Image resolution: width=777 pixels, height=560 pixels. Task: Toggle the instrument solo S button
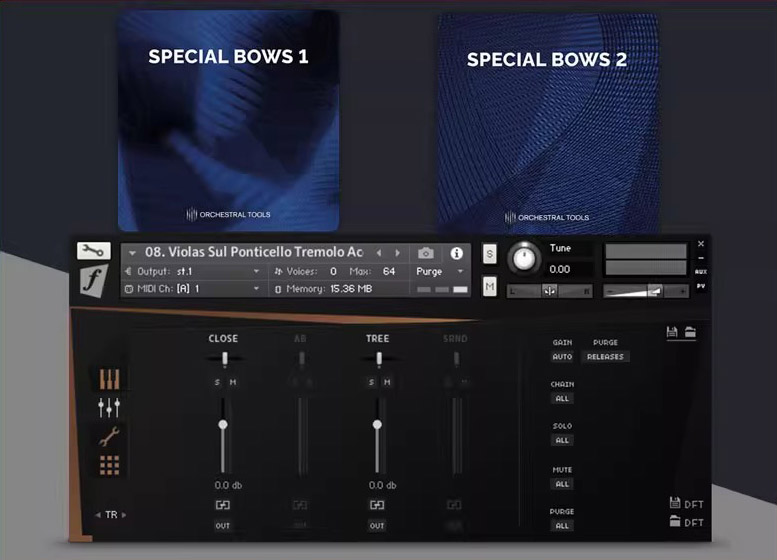coord(490,254)
